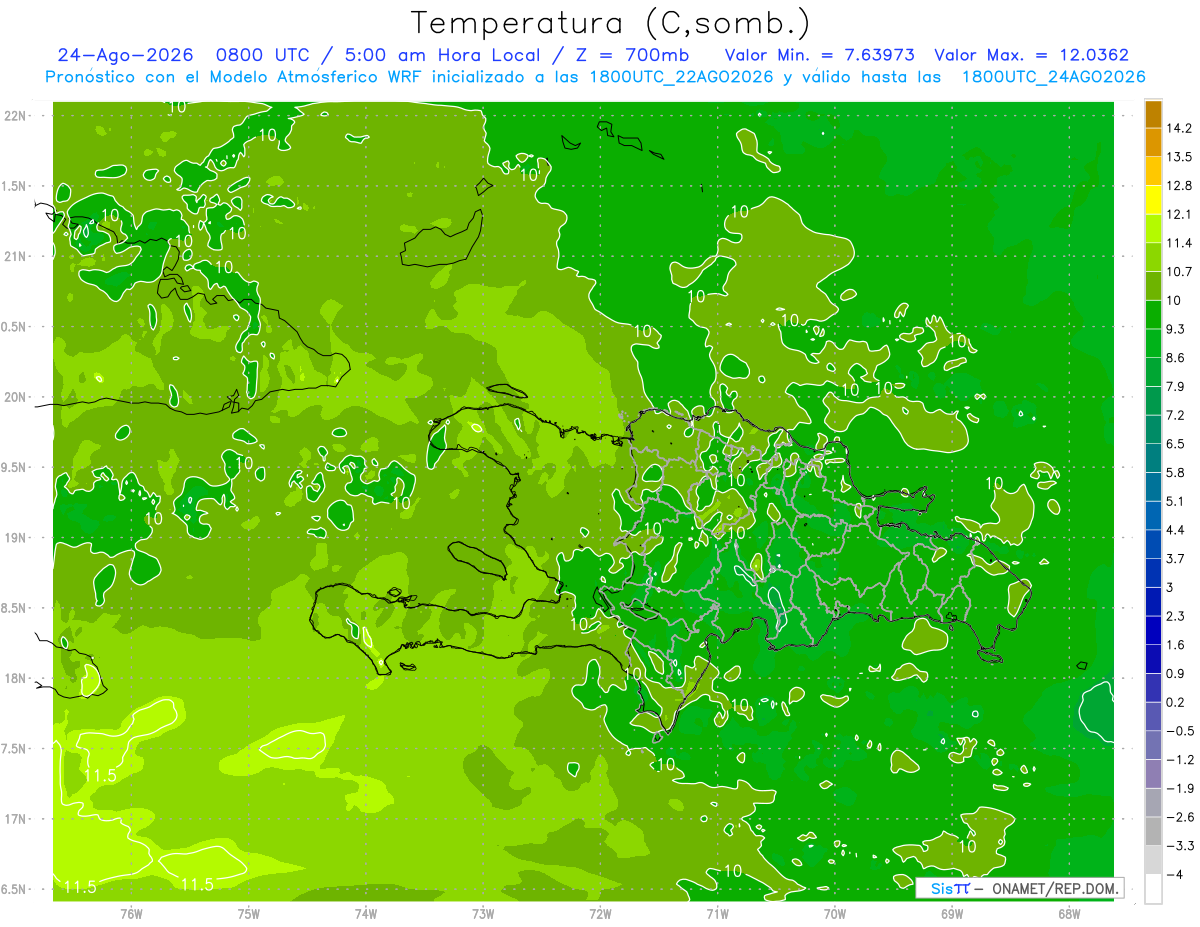Screen dimensions: 1200x927
Task: Click the '68W' longitude axis label
Action: click(1069, 914)
